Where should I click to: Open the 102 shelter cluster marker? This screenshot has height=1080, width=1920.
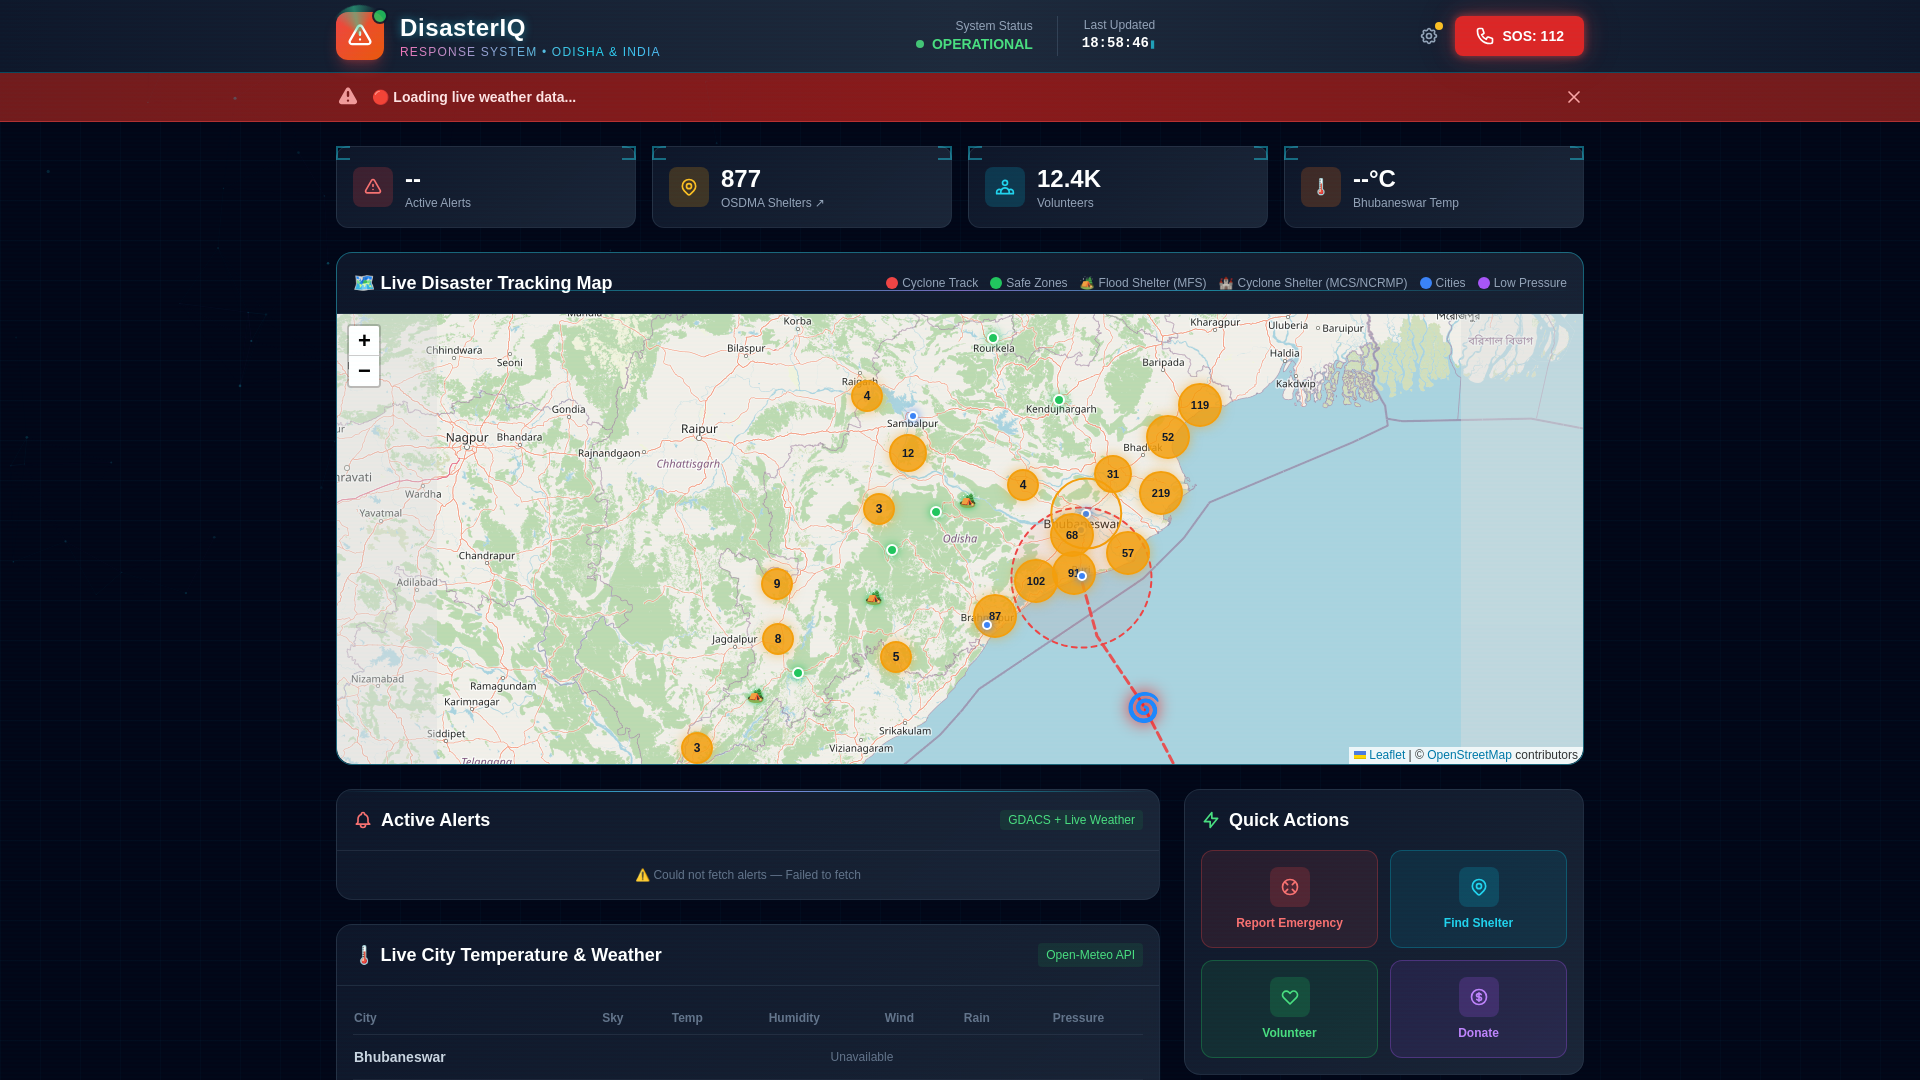1036,581
